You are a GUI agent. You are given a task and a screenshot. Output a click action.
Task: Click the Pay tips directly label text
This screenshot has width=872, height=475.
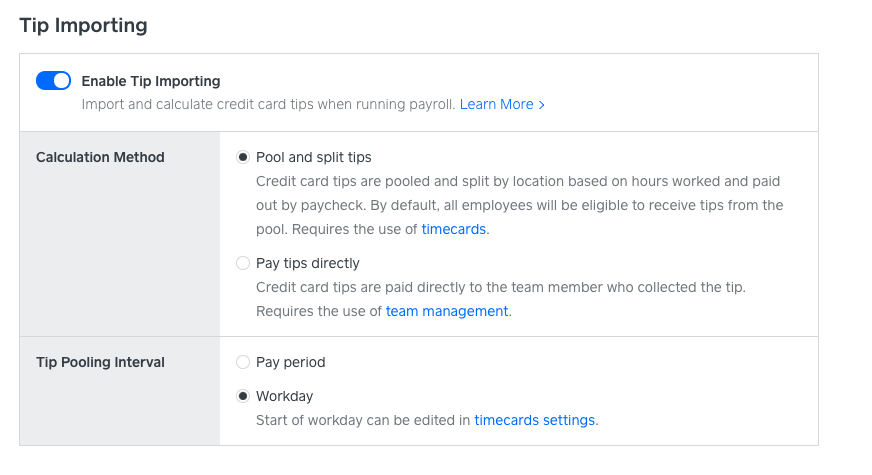pos(308,263)
